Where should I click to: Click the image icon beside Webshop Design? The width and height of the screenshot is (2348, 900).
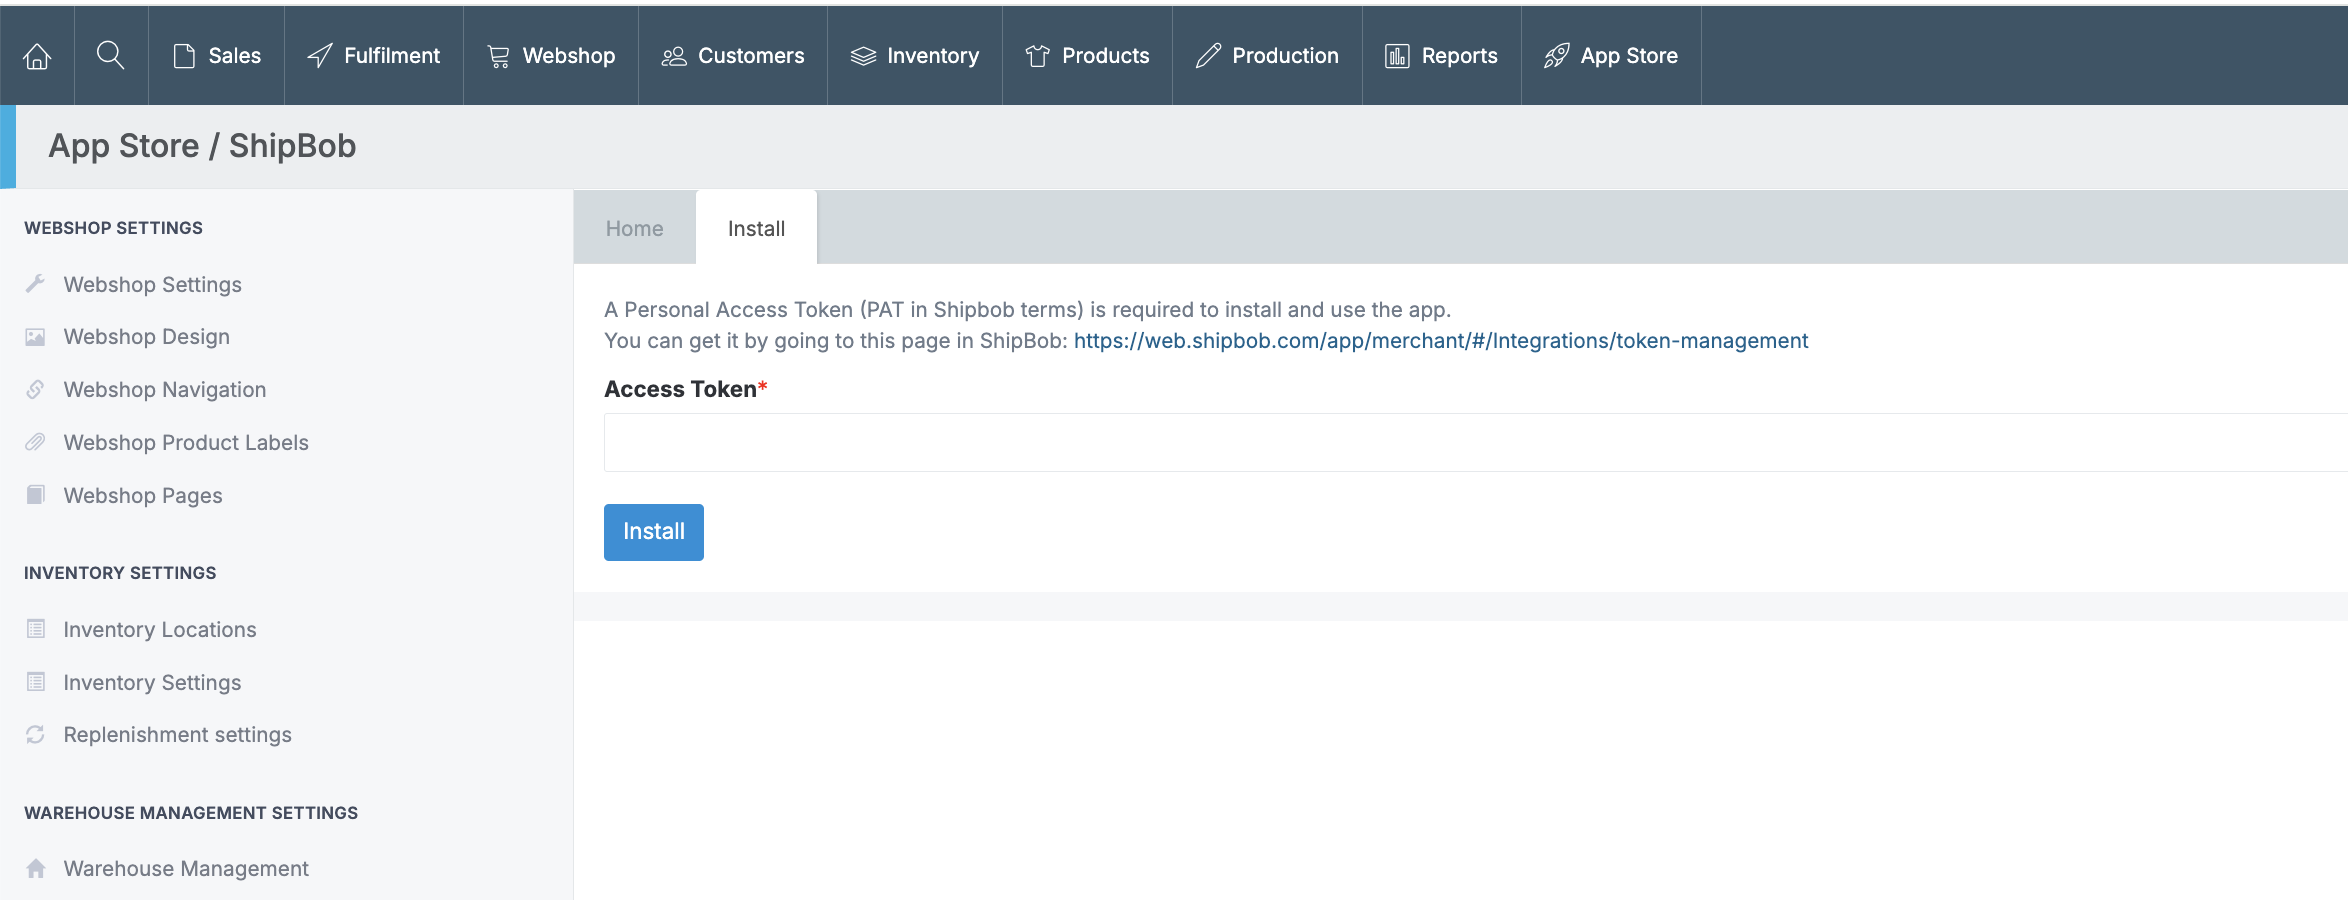click(x=35, y=337)
